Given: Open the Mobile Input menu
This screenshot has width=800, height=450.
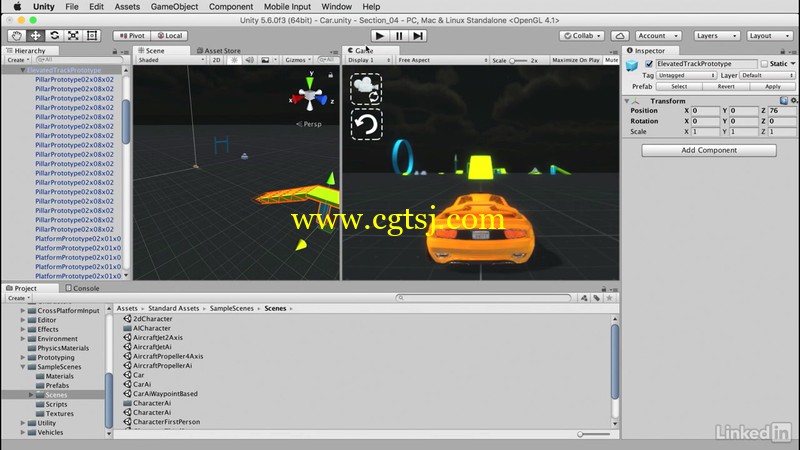Looking at the screenshot, I should (x=287, y=7).
